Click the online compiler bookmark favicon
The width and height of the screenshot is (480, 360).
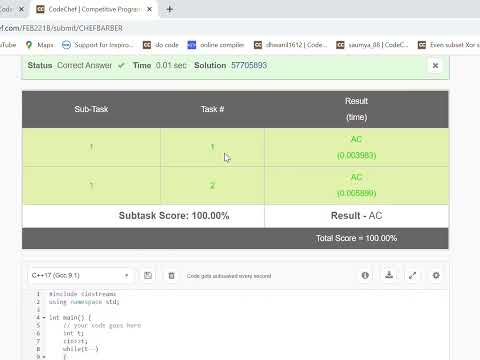click(192, 45)
